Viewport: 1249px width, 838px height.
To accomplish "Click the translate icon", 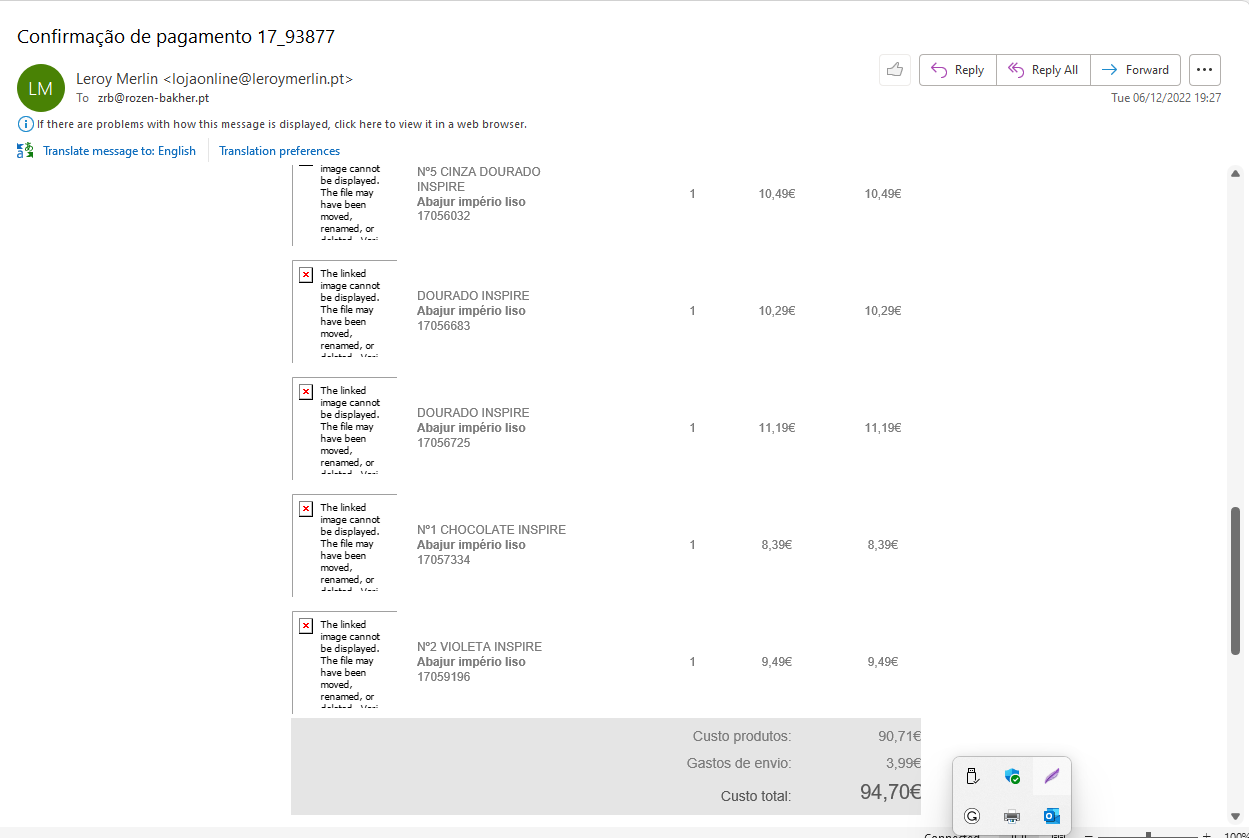I will tap(25, 151).
